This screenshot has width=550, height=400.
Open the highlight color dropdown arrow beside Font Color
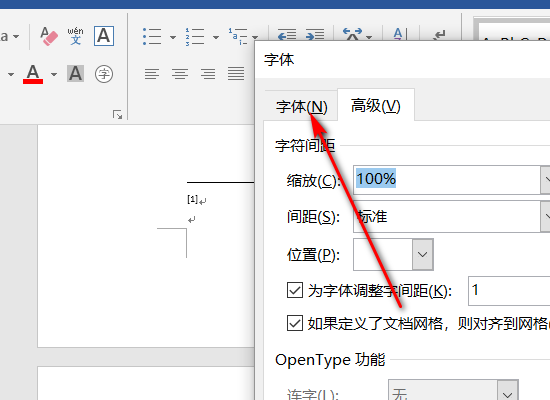pos(11,74)
